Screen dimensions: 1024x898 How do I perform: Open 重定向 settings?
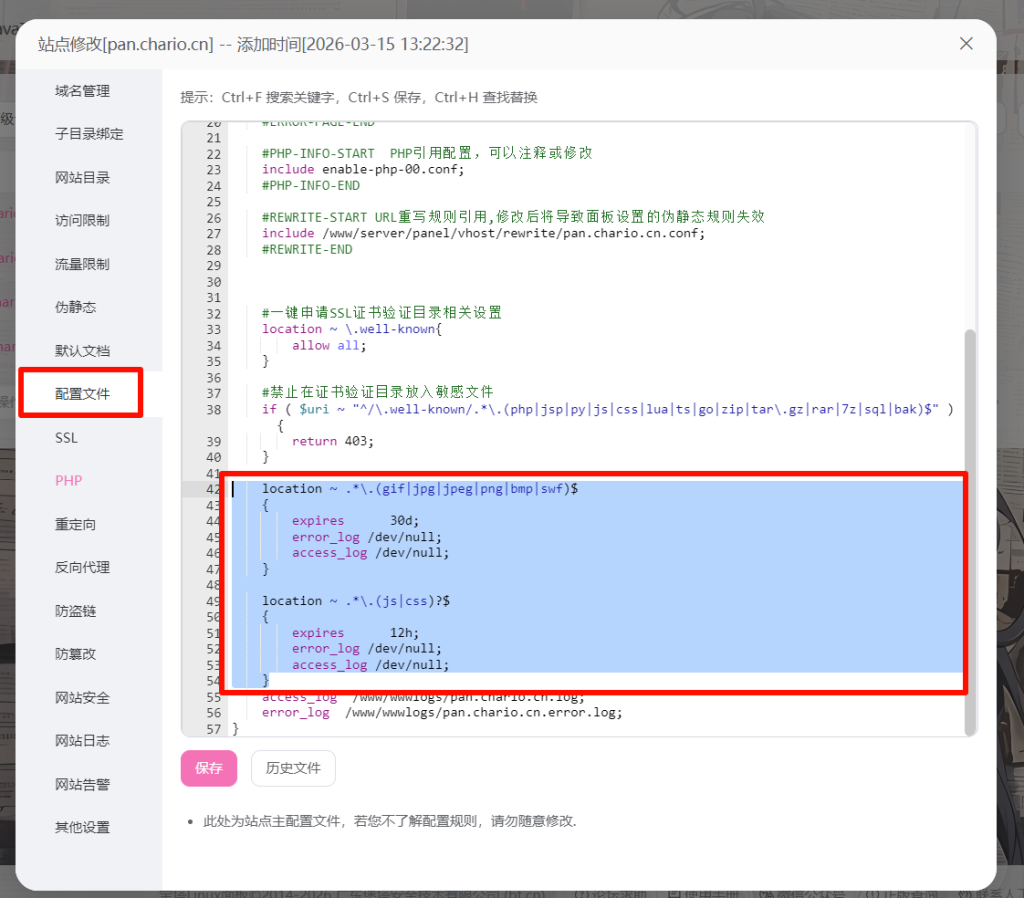coord(75,525)
